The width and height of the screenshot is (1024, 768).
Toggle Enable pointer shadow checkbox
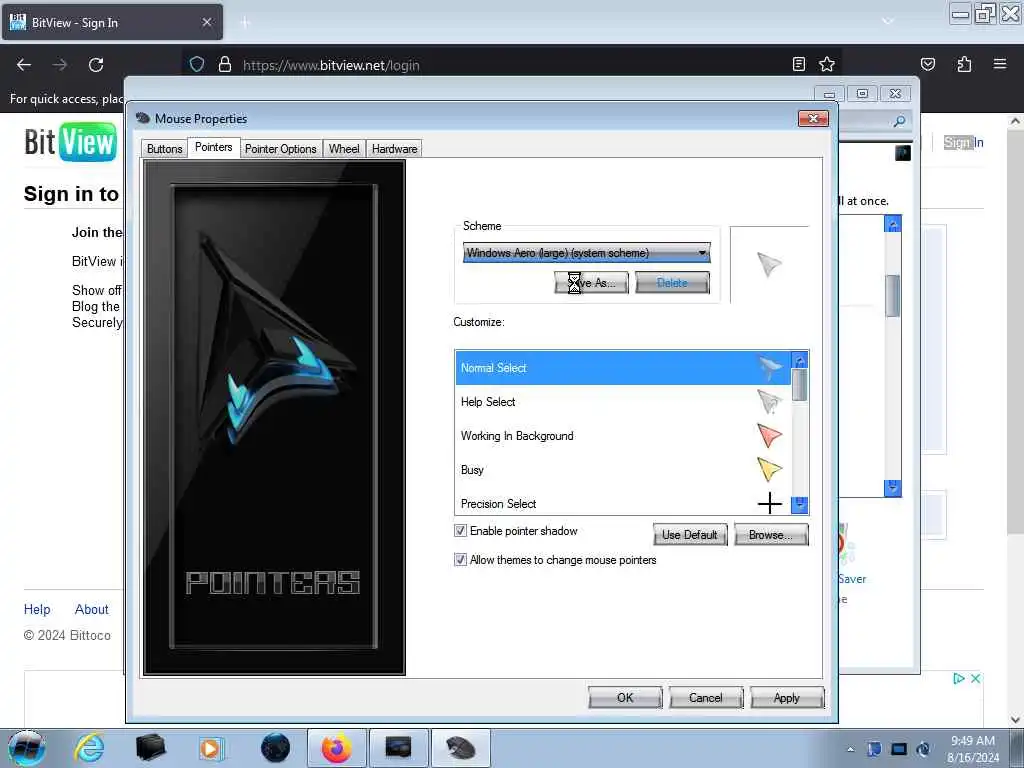[x=460, y=531]
